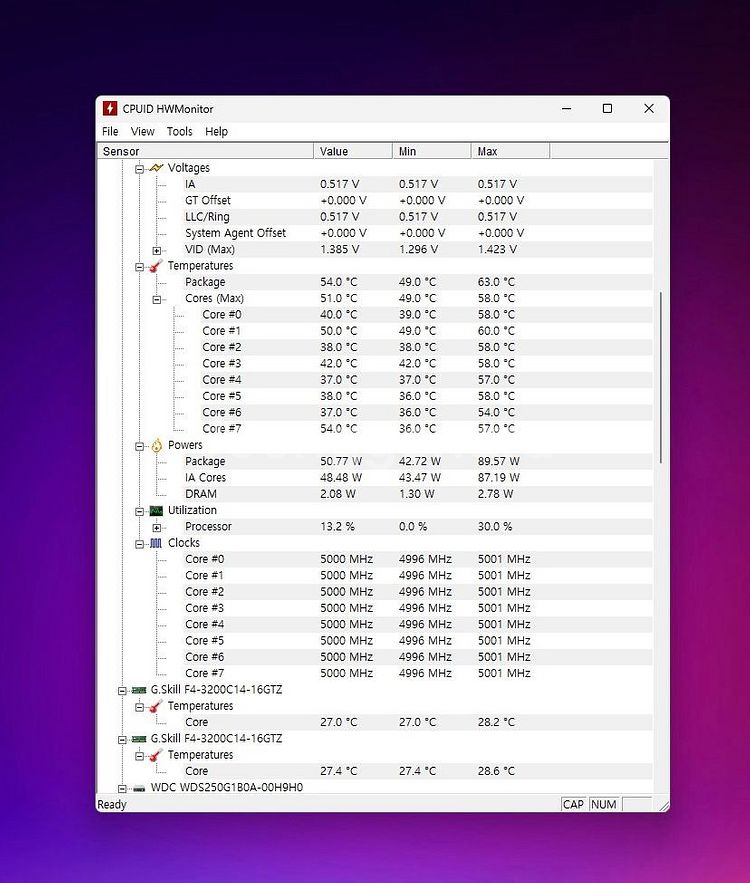Click the 1.423 V max VID value
This screenshot has width=750, height=883.
click(497, 249)
